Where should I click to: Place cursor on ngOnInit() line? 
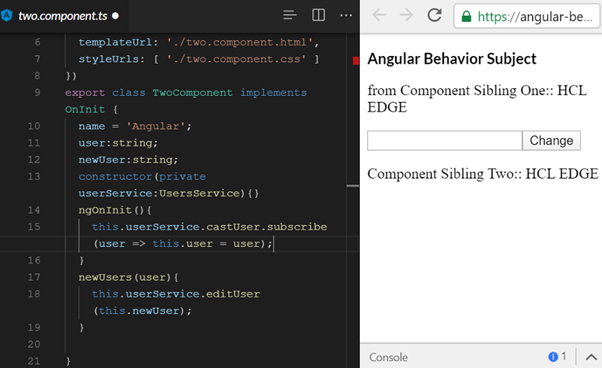click(115, 210)
